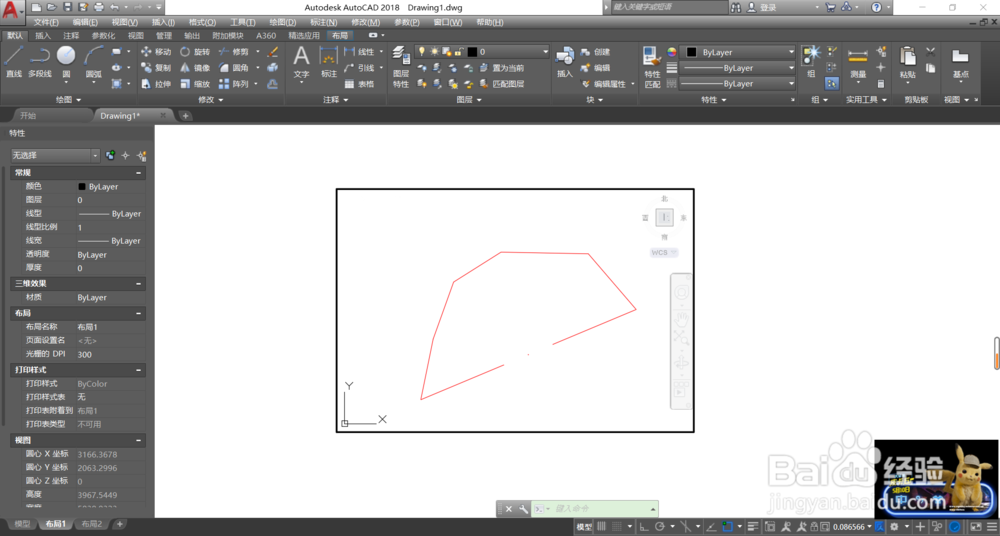Switch to the 输出 ribbon tab
Viewport: 1000px width, 536px height.
(191, 36)
